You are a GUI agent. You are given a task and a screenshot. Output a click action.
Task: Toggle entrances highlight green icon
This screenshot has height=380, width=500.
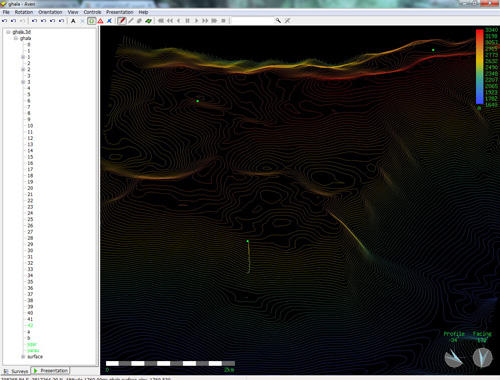click(x=91, y=21)
